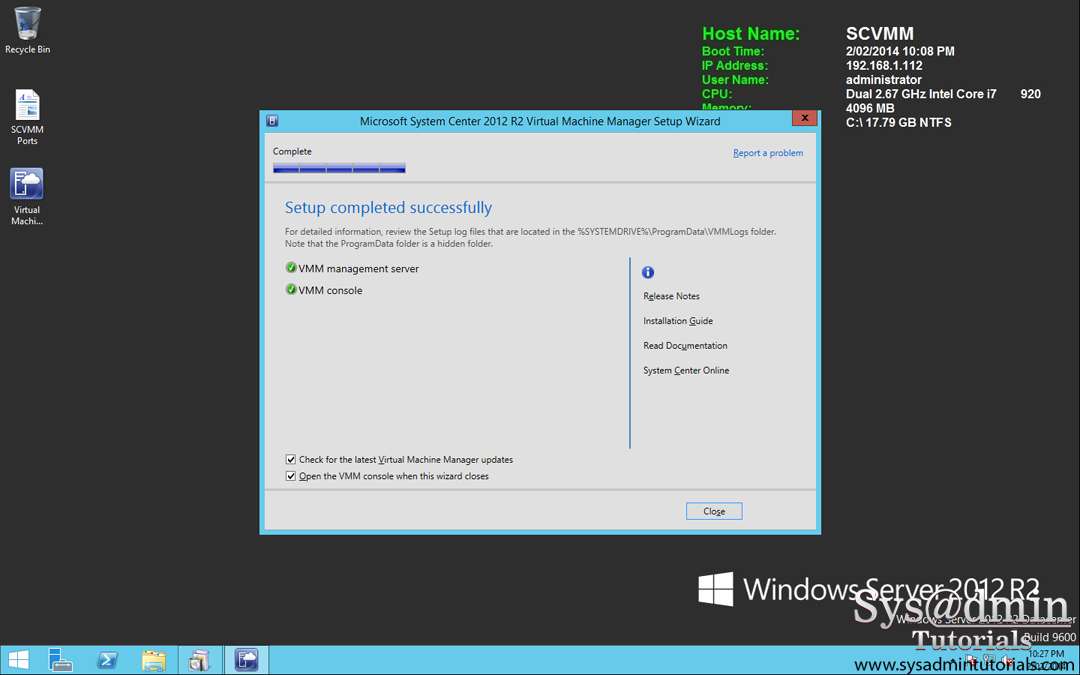Select the setup installer taskbar icon
The image size is (1080, 675).
click(200, 660)
